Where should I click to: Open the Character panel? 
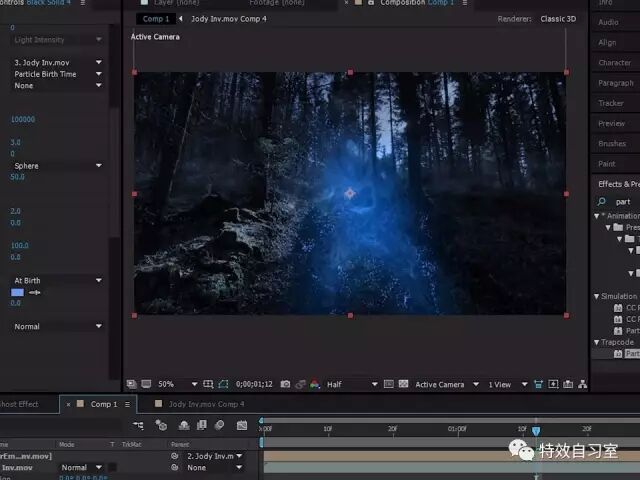click(614, 62)
